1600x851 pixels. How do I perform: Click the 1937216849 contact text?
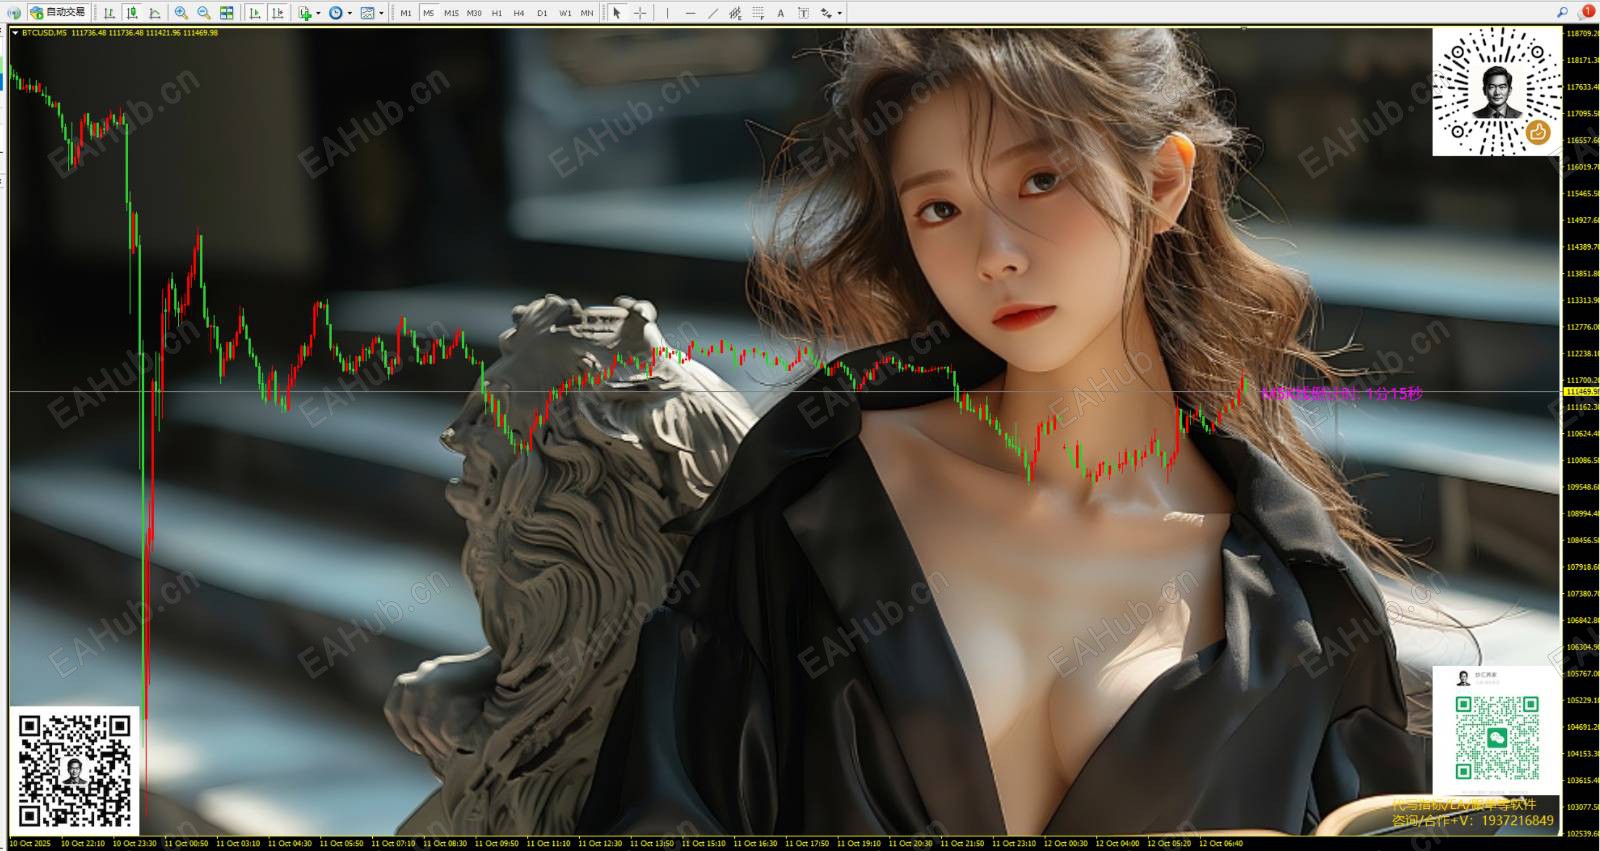(1518, 821)
